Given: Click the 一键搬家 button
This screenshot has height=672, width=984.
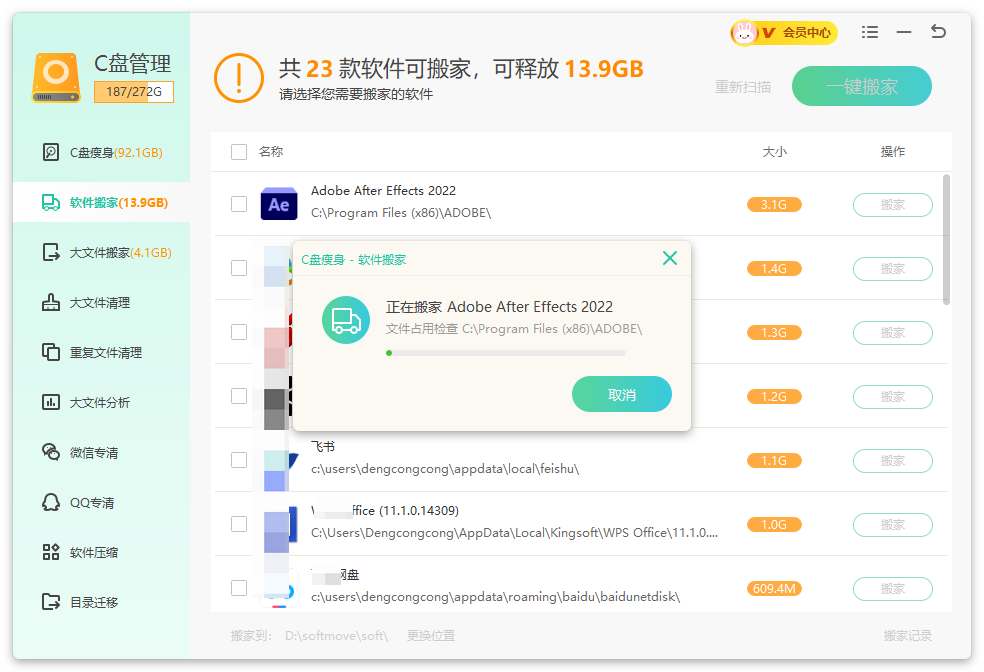Looking at the screenshot, I should [x=862, y=86].
